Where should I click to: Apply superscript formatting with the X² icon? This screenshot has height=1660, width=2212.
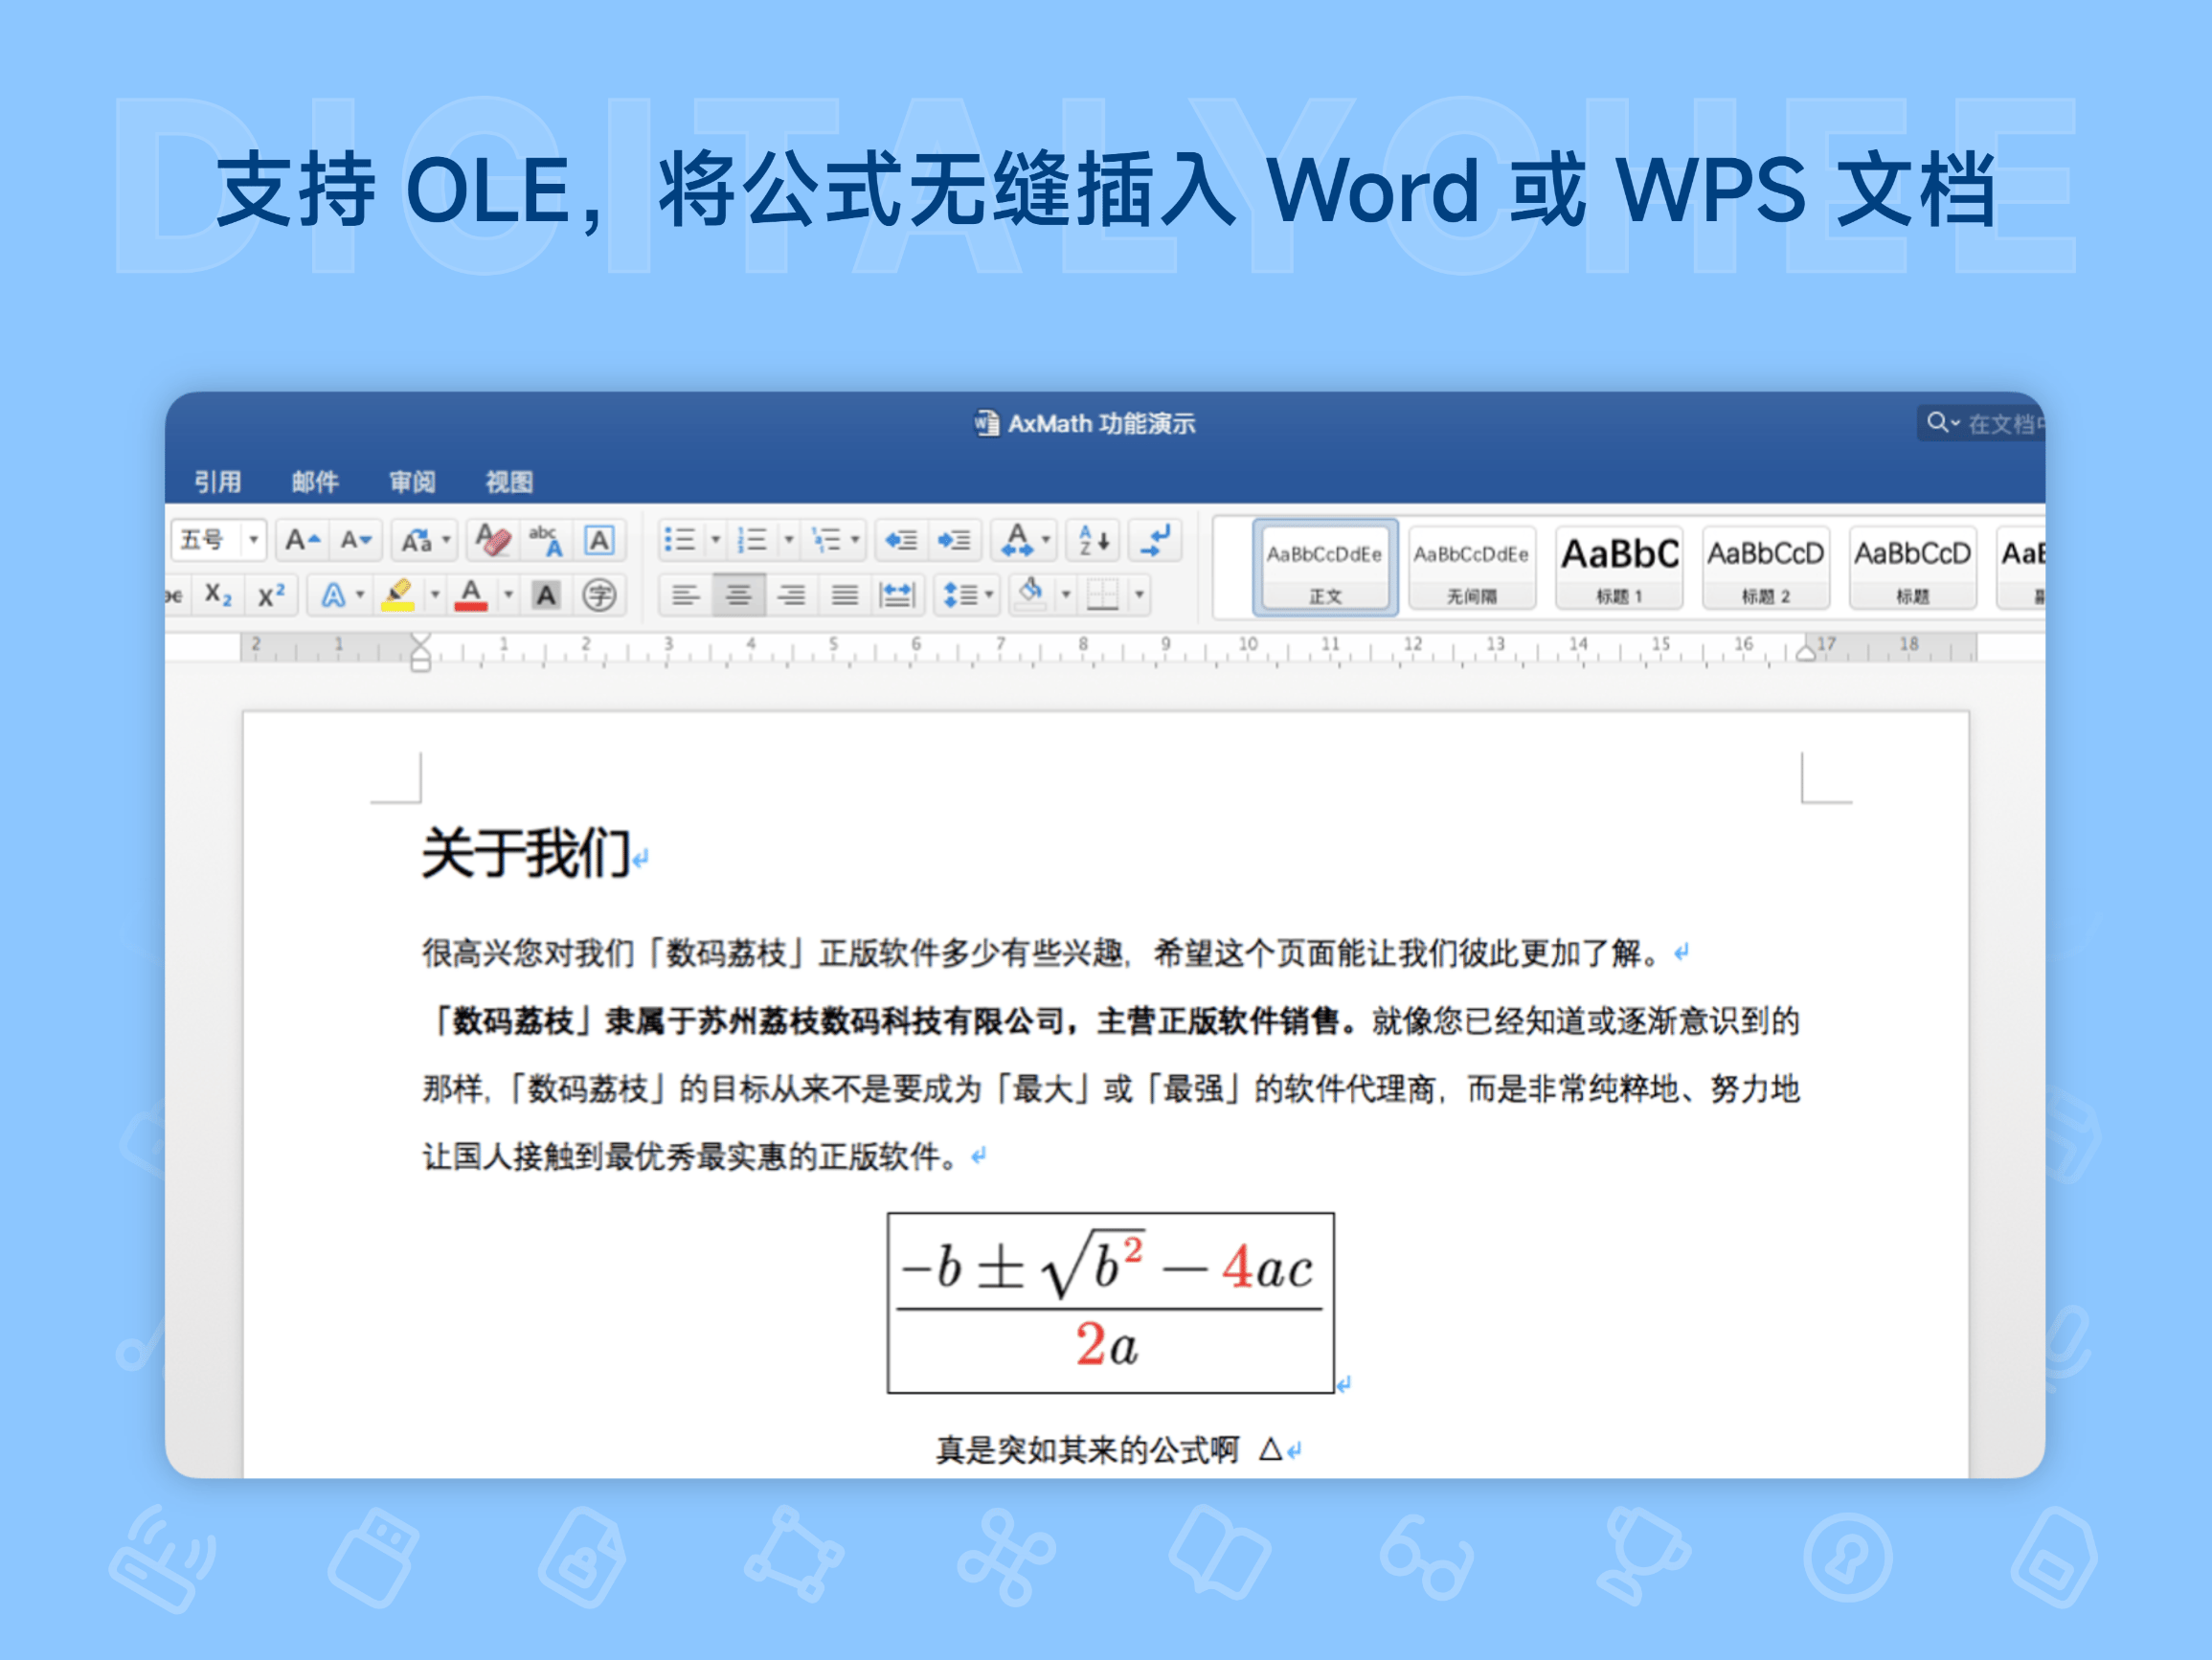point(271,596)
